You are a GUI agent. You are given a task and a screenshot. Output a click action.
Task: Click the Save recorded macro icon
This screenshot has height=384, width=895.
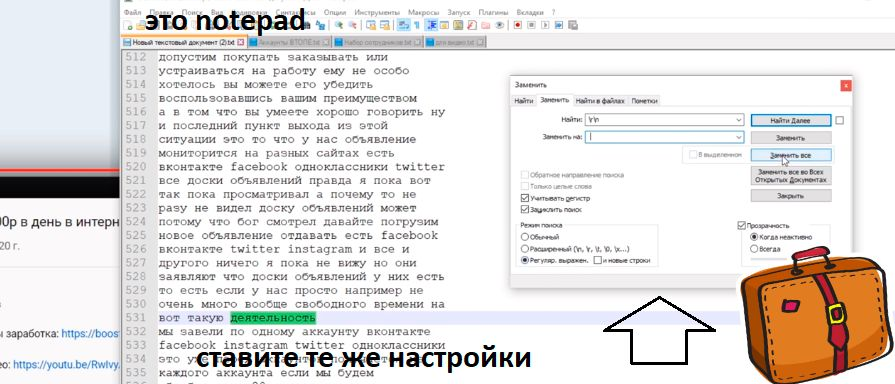tap(573, 25)
